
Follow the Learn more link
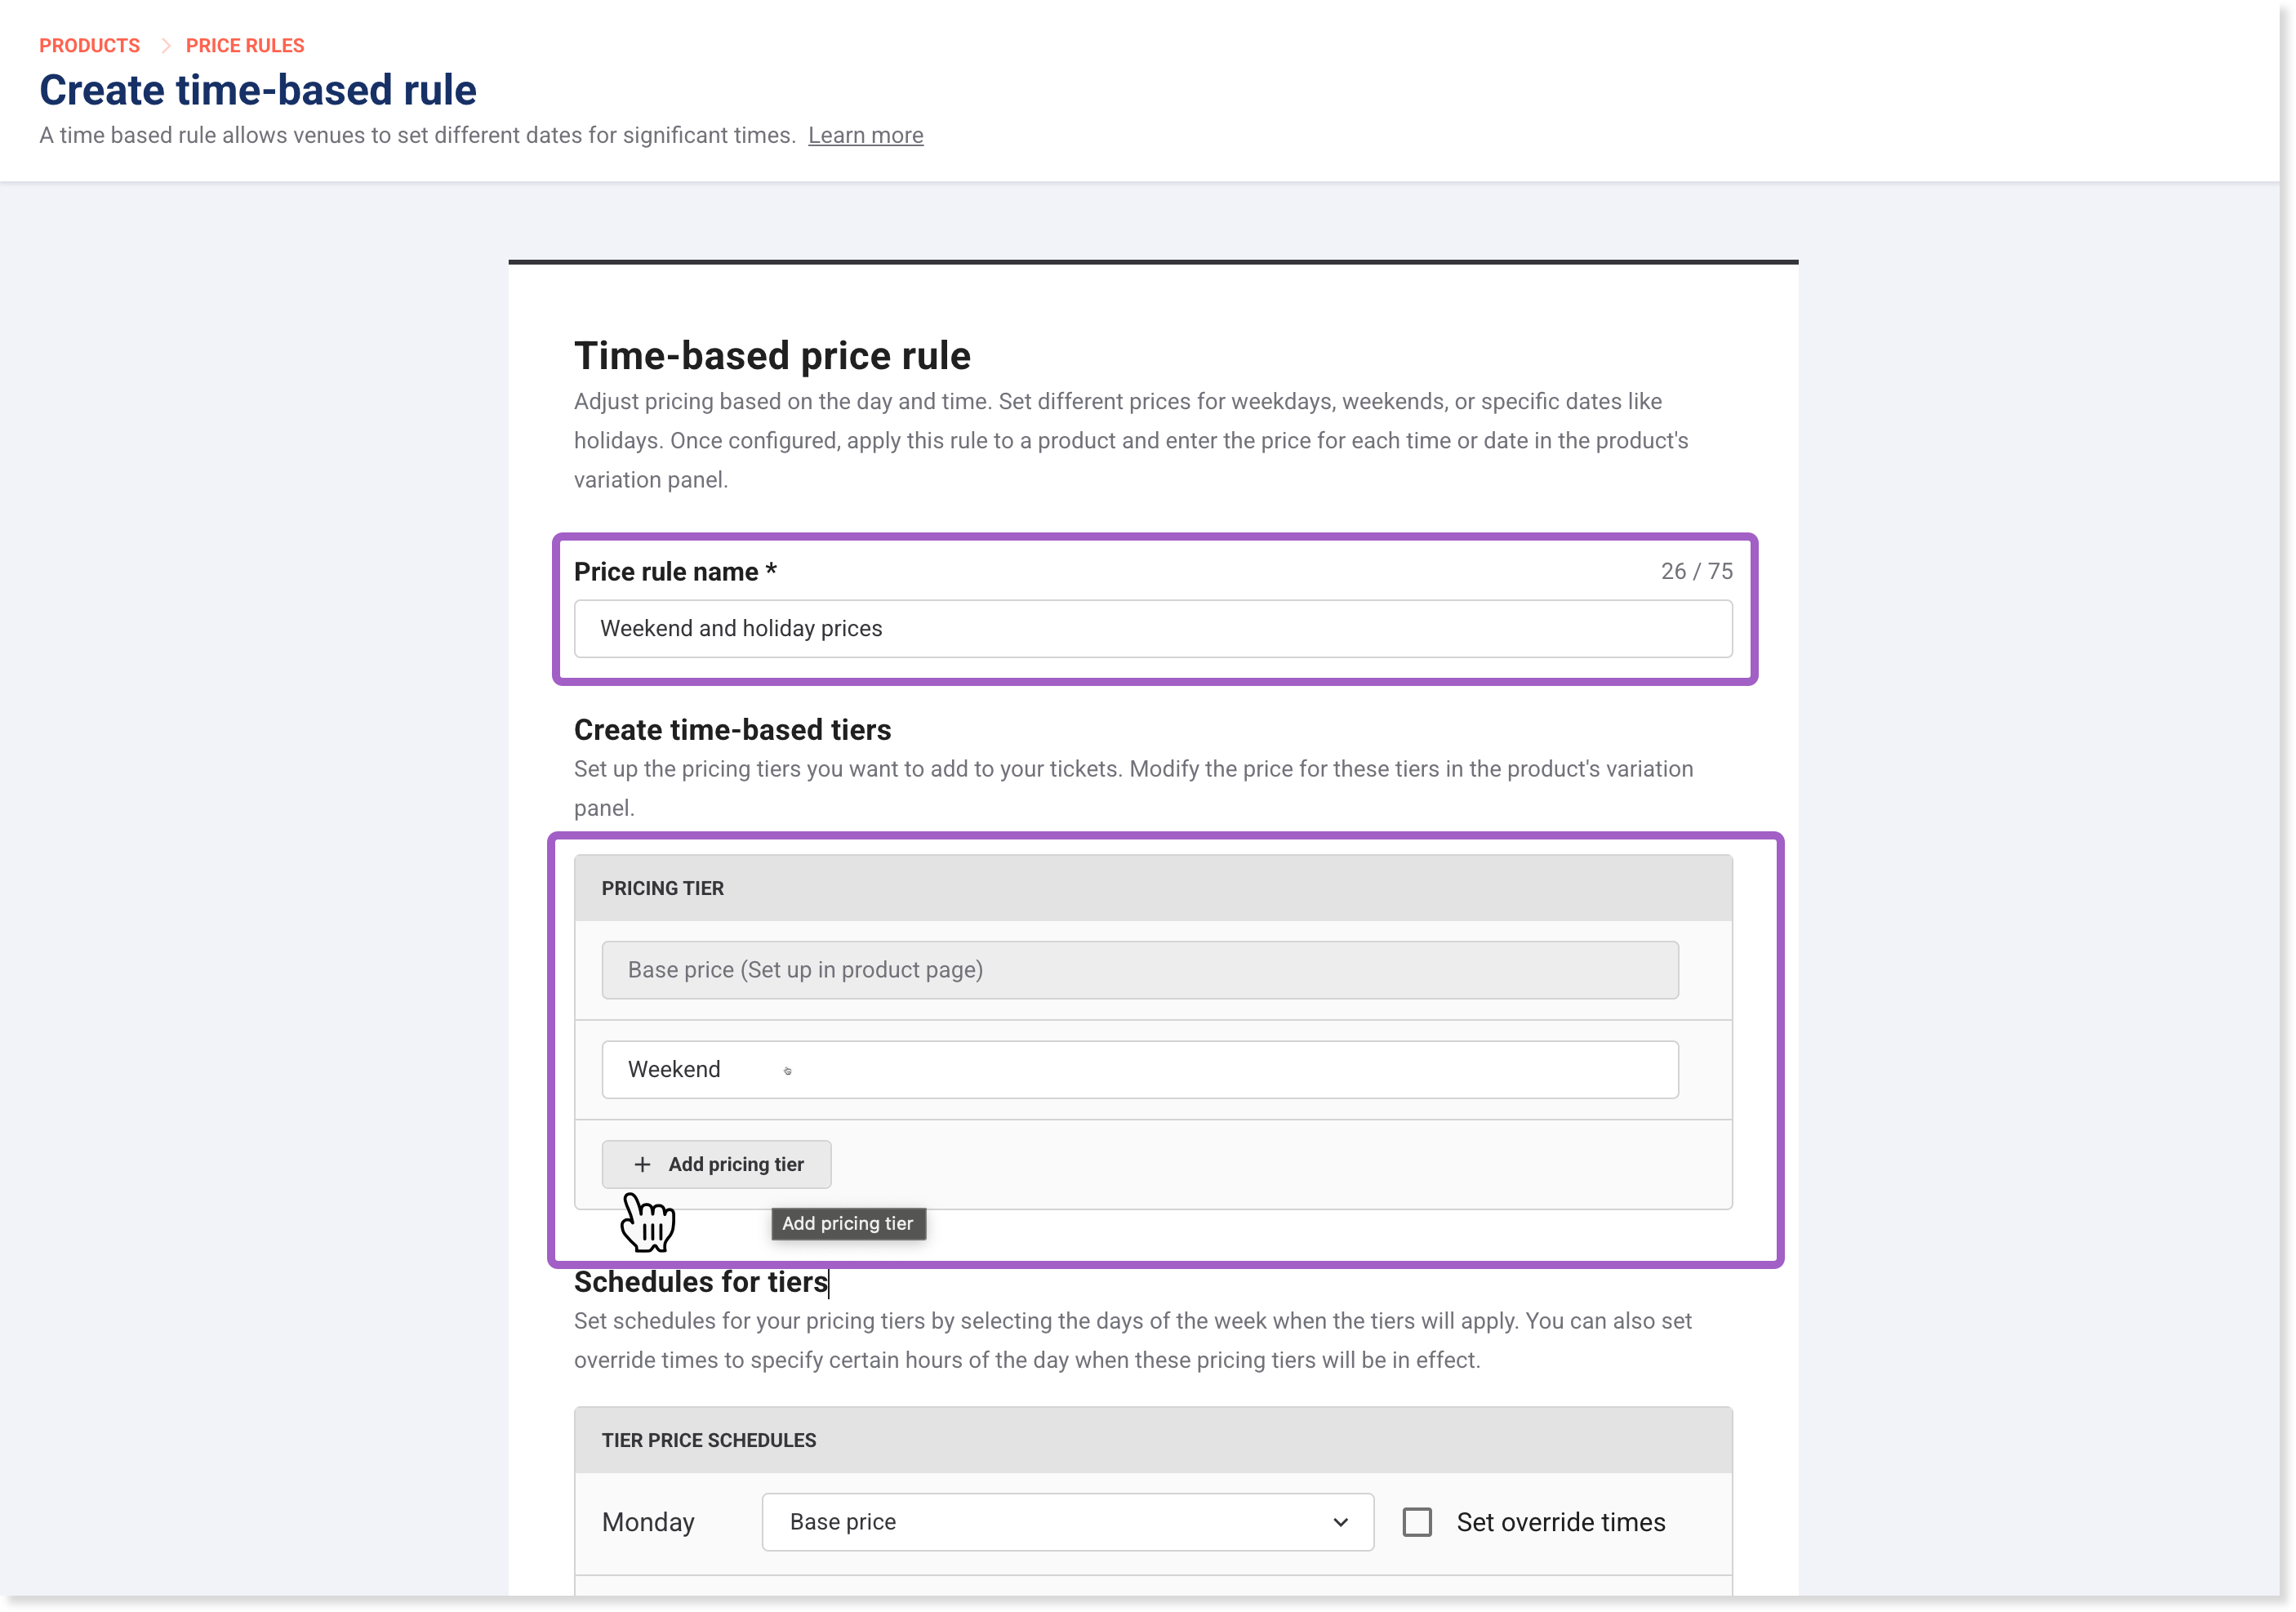[x=865, y=135]
